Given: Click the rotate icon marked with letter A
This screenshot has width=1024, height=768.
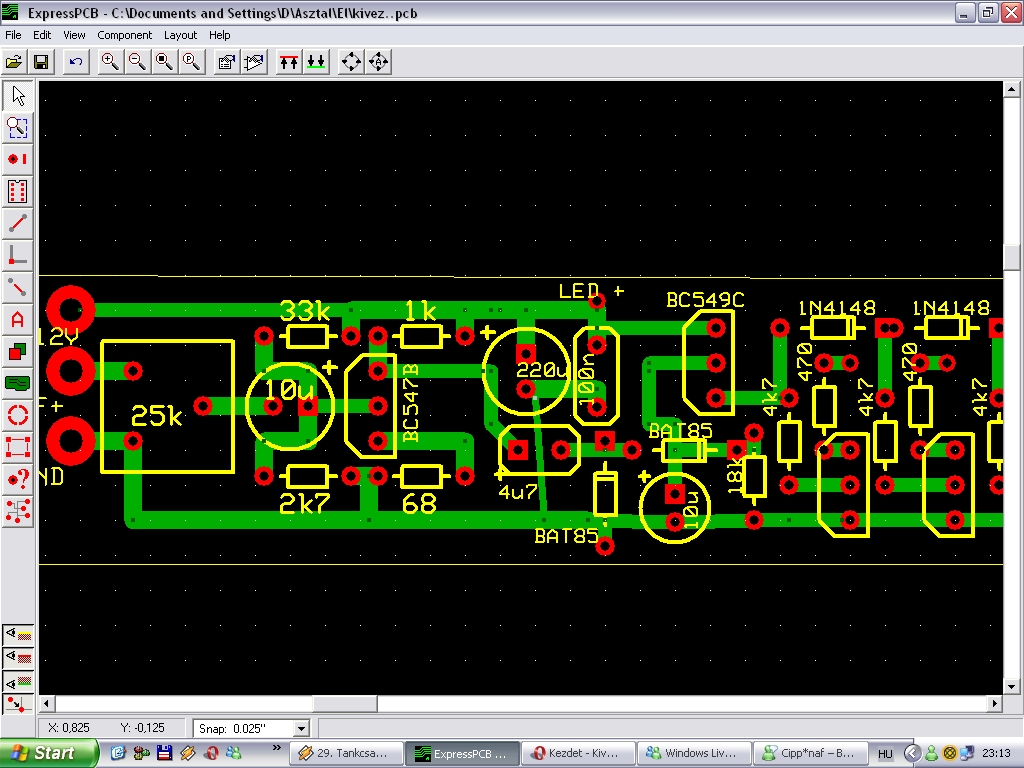Looking at the screenshot, I should click(378, 62).
